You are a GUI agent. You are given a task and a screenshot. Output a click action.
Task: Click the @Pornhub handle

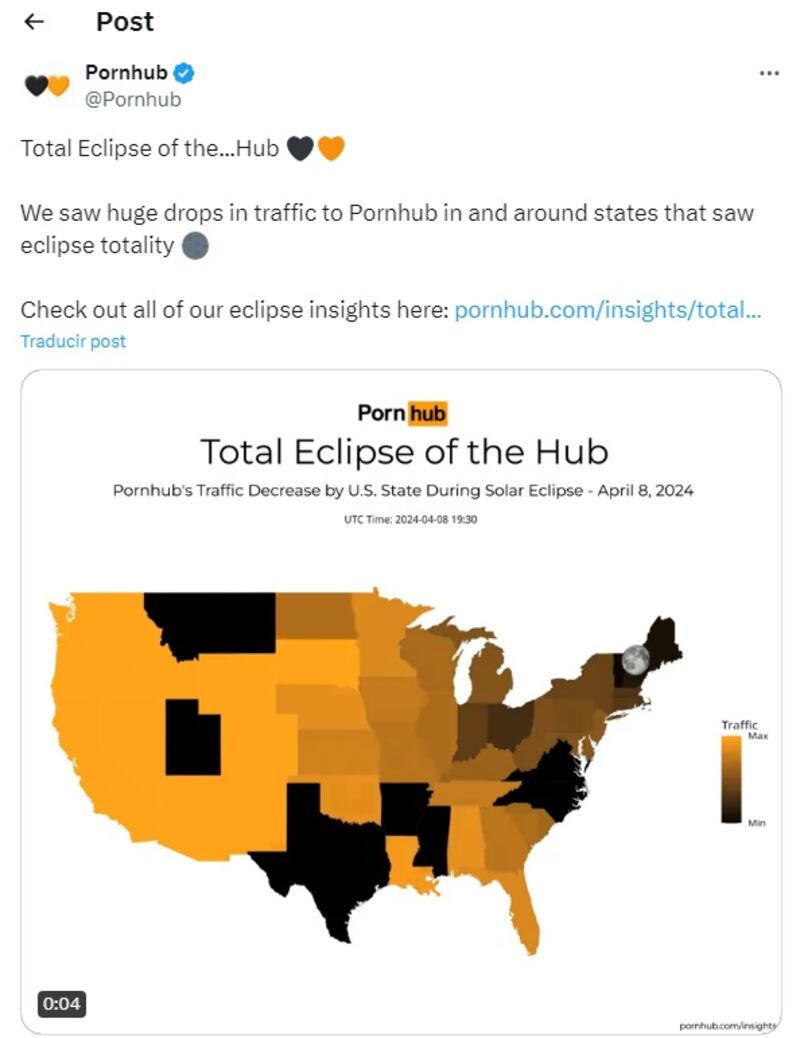click(x=133, y=99)
